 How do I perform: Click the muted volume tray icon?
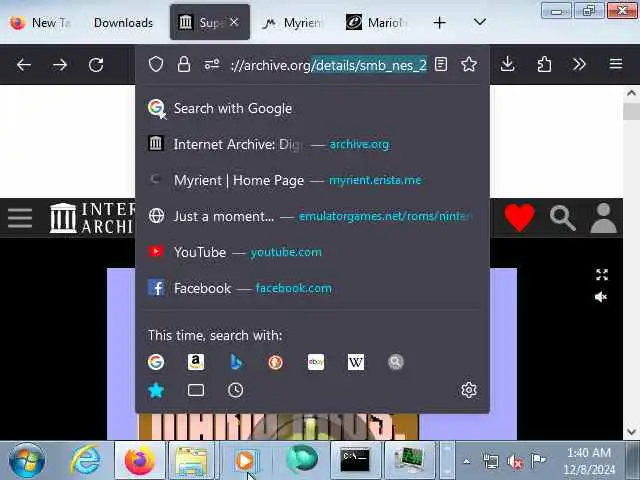515,462
